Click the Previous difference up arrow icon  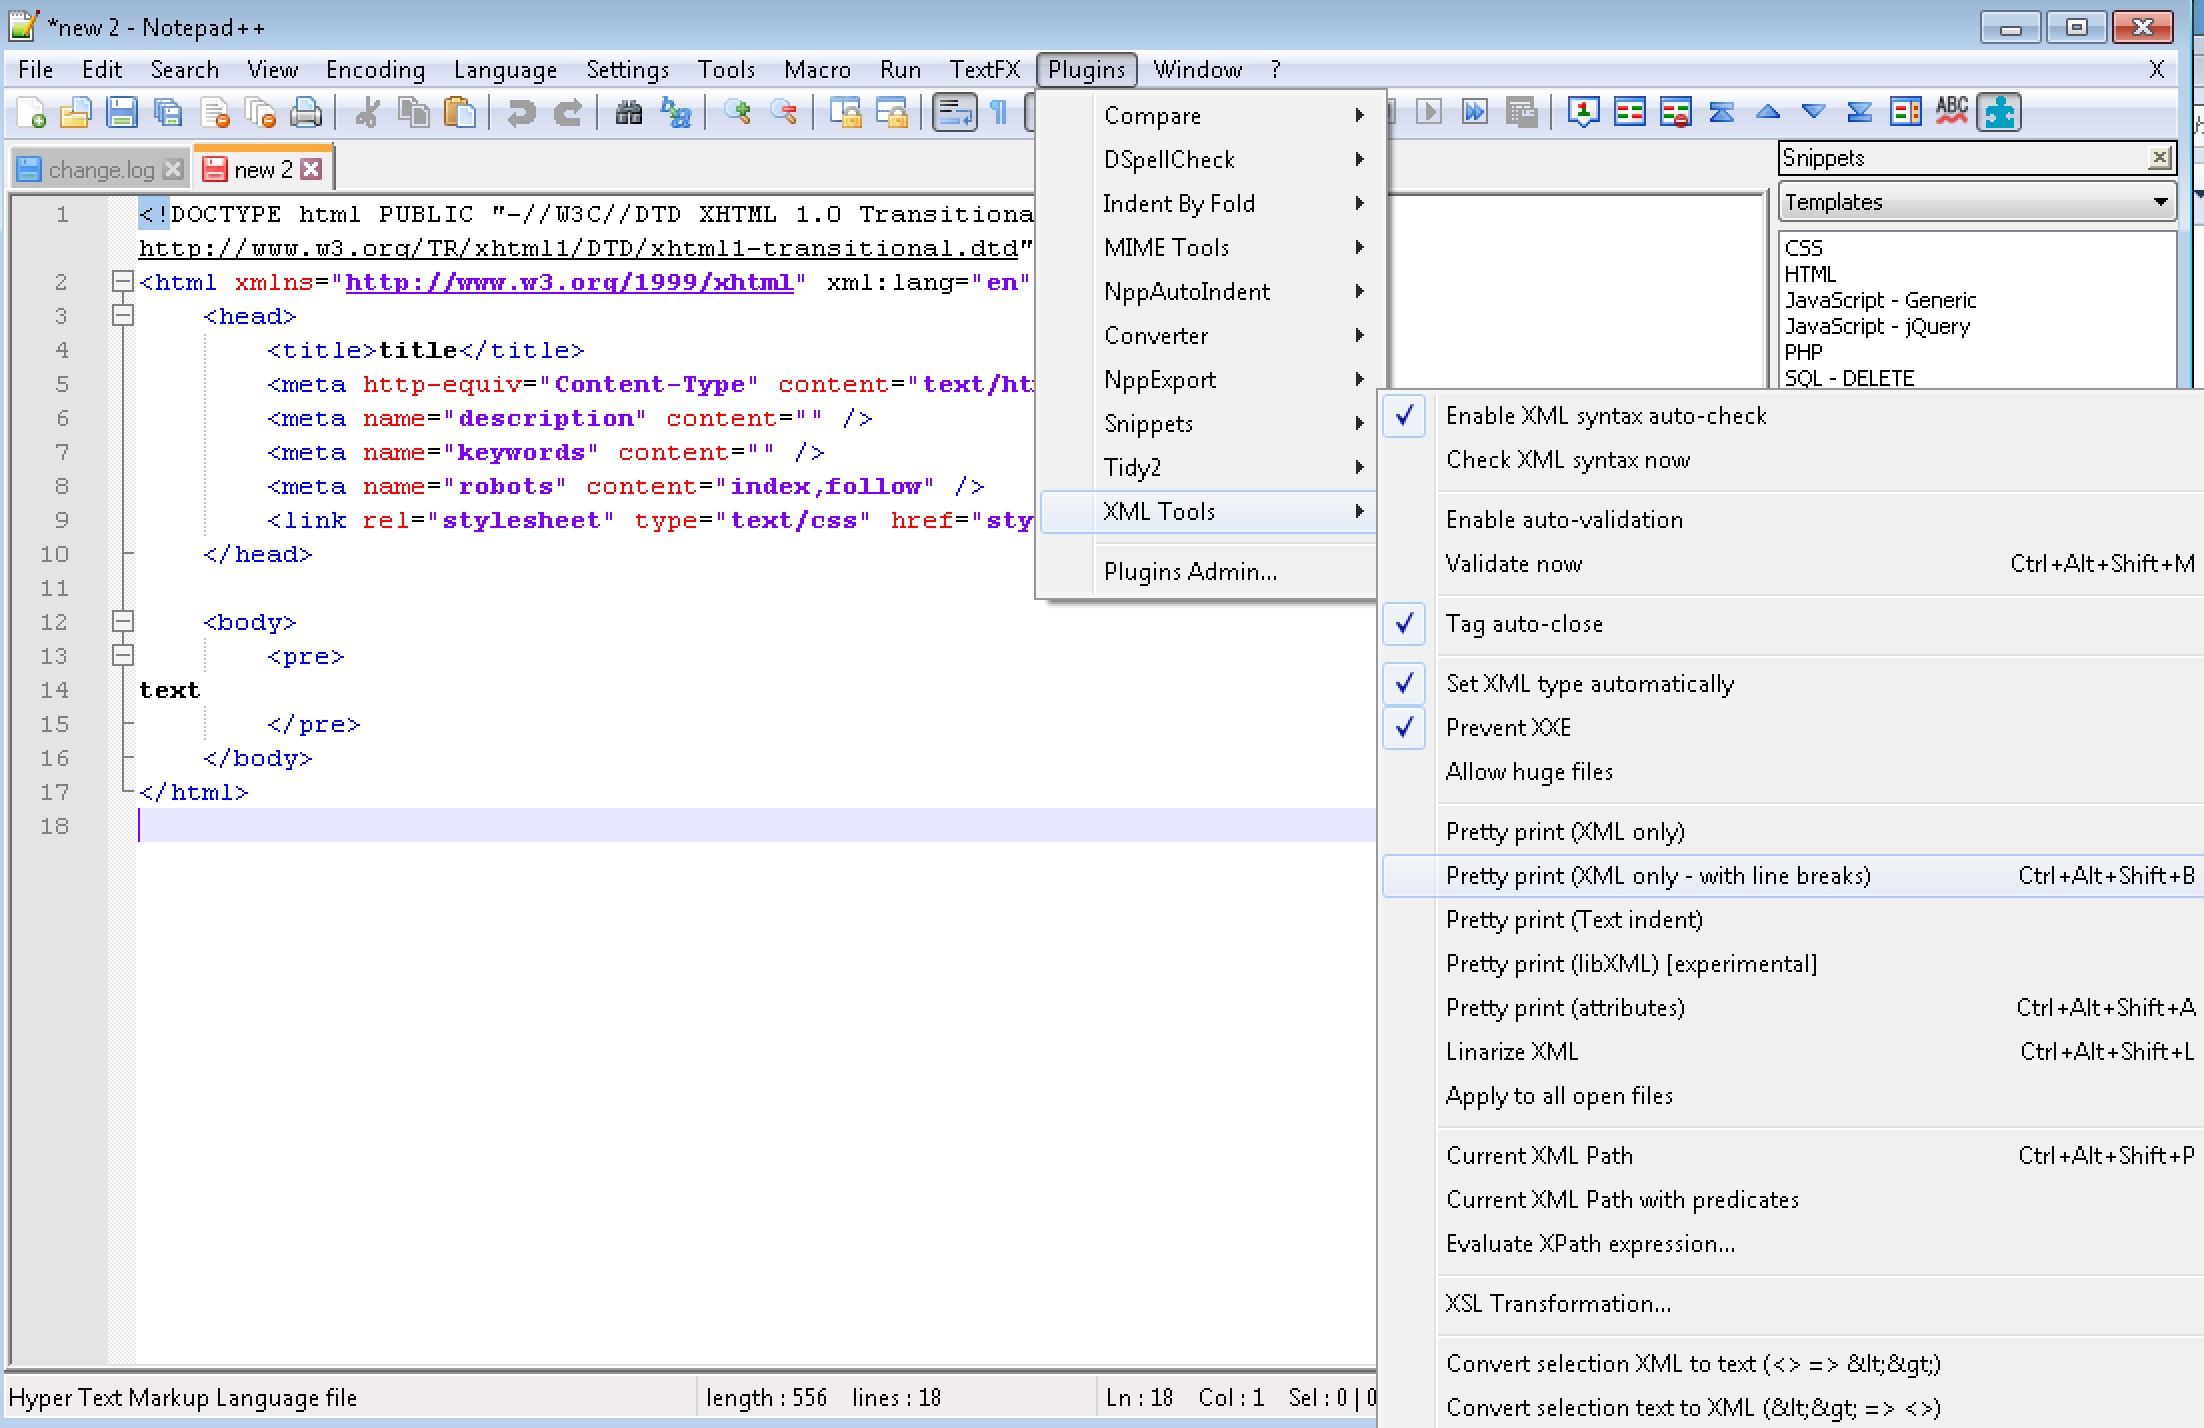1767,112
